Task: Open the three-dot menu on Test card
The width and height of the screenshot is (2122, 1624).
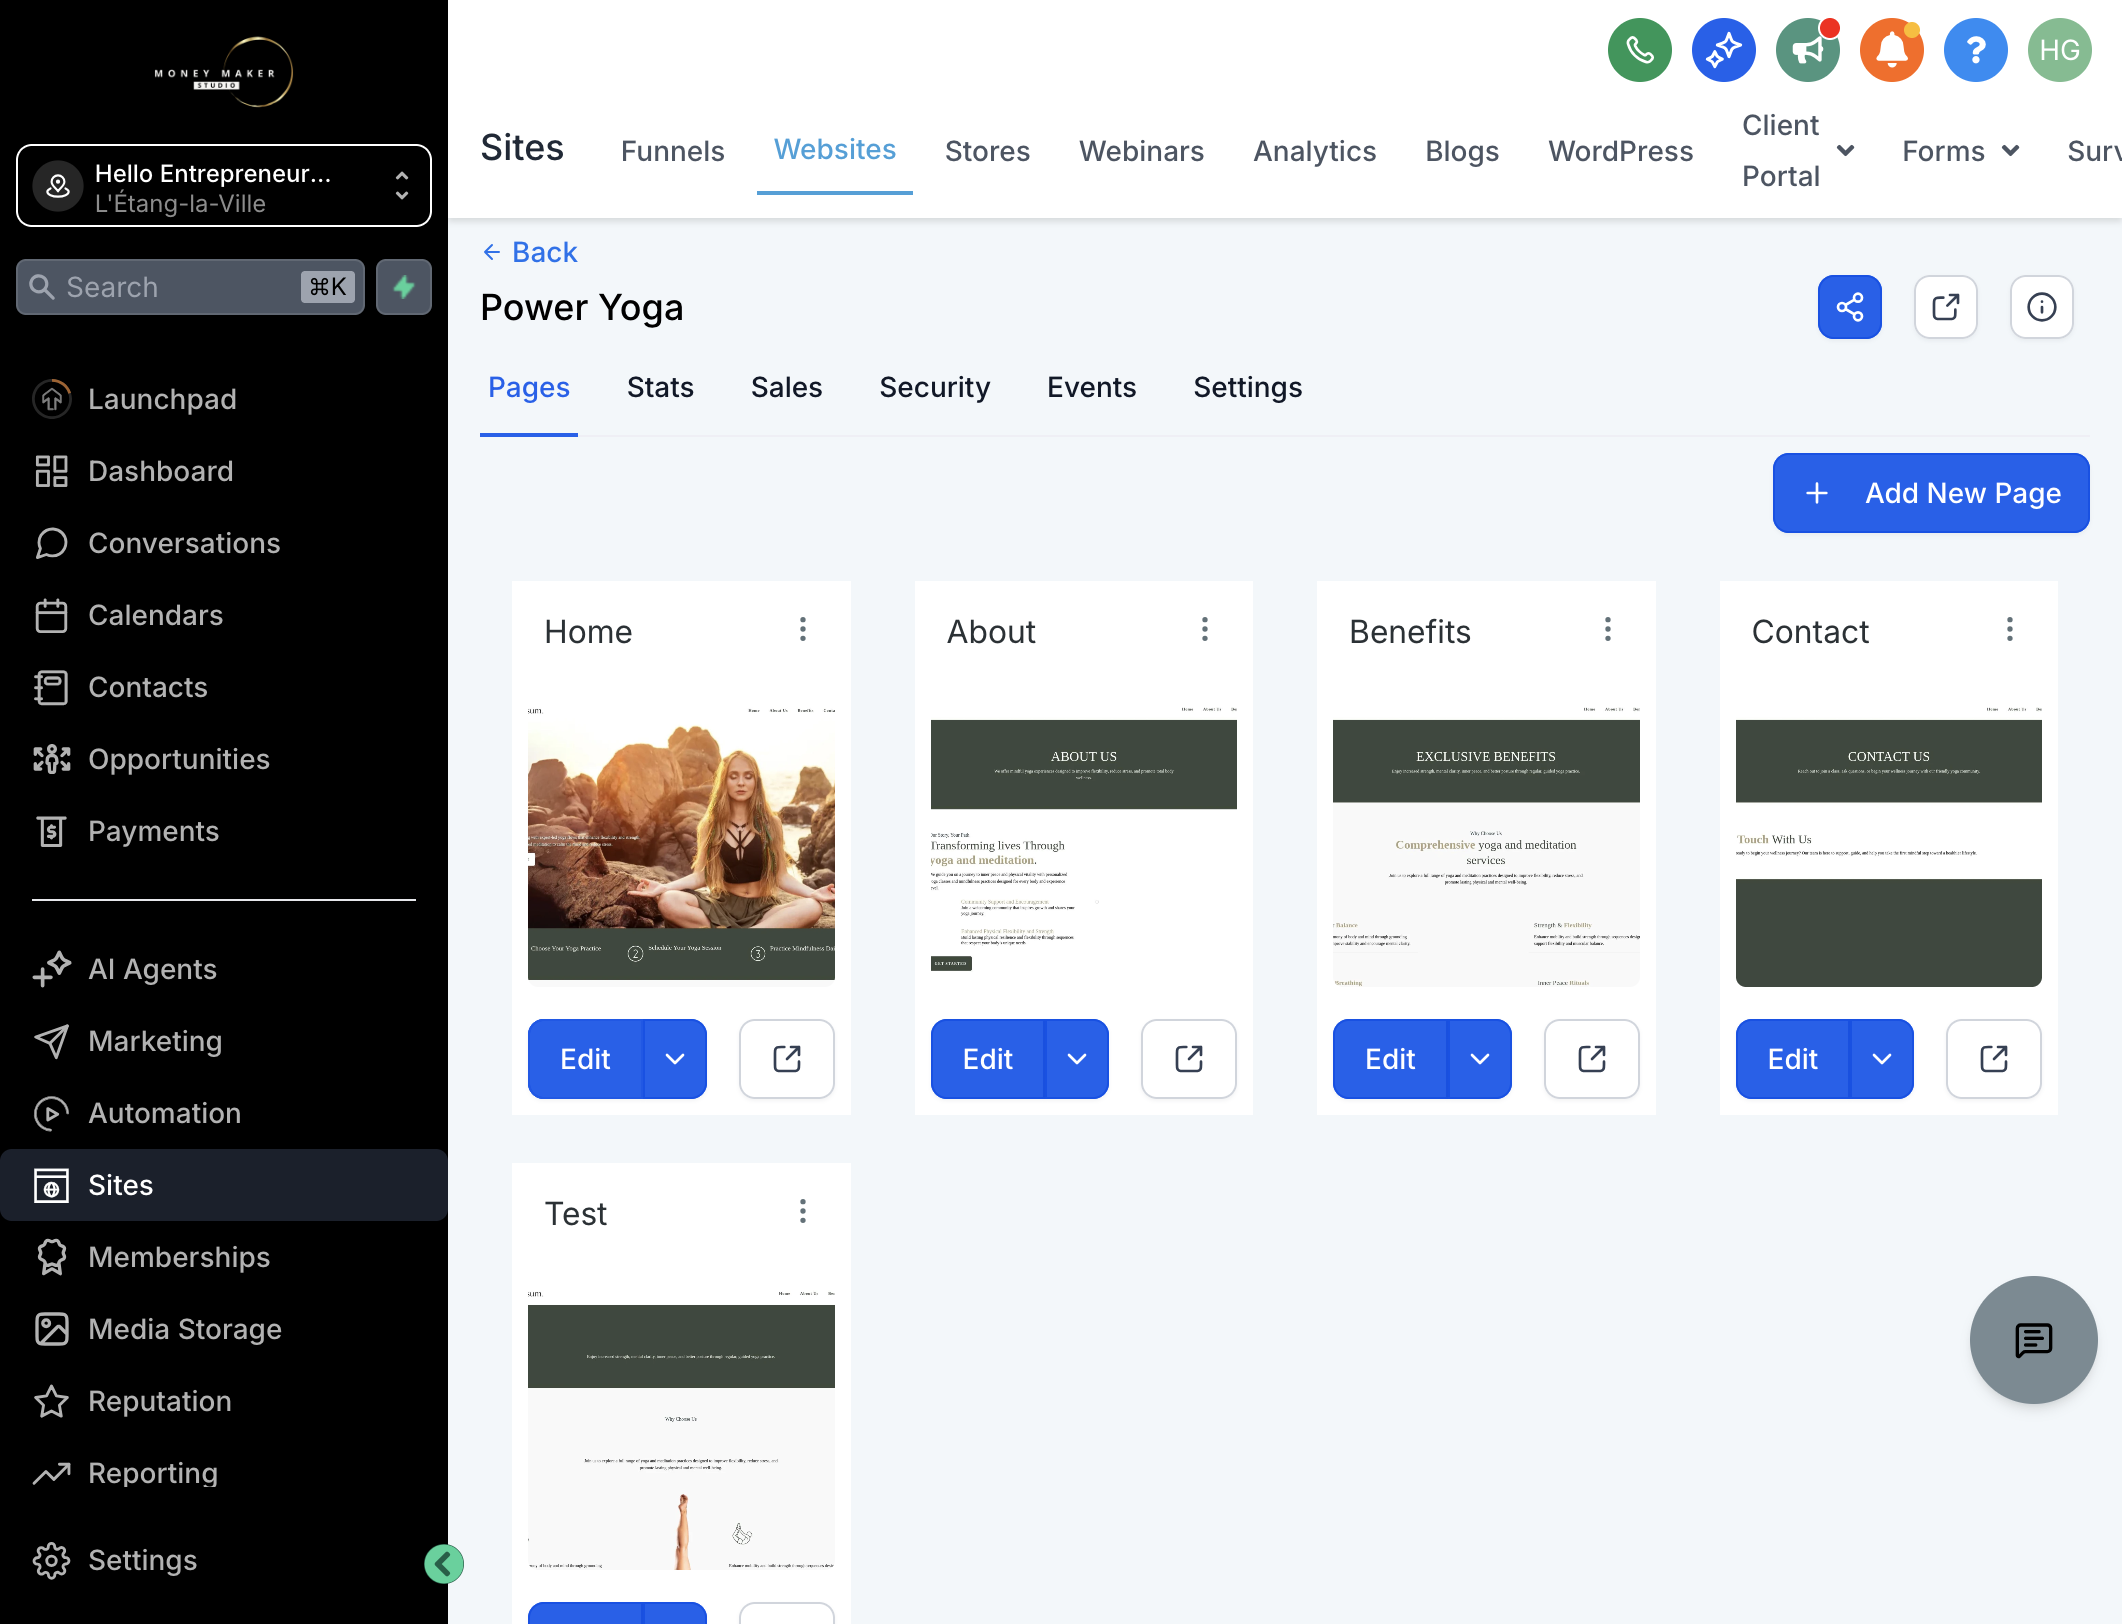Action: coord(803,1212)
